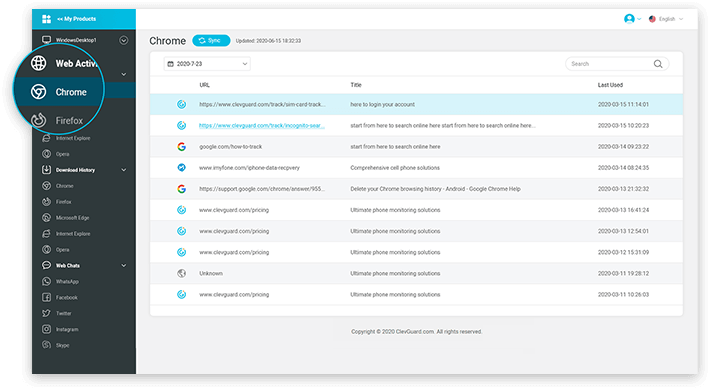Open Instagram in Web Chats
The image size is (710, 389).
[67, 329]
